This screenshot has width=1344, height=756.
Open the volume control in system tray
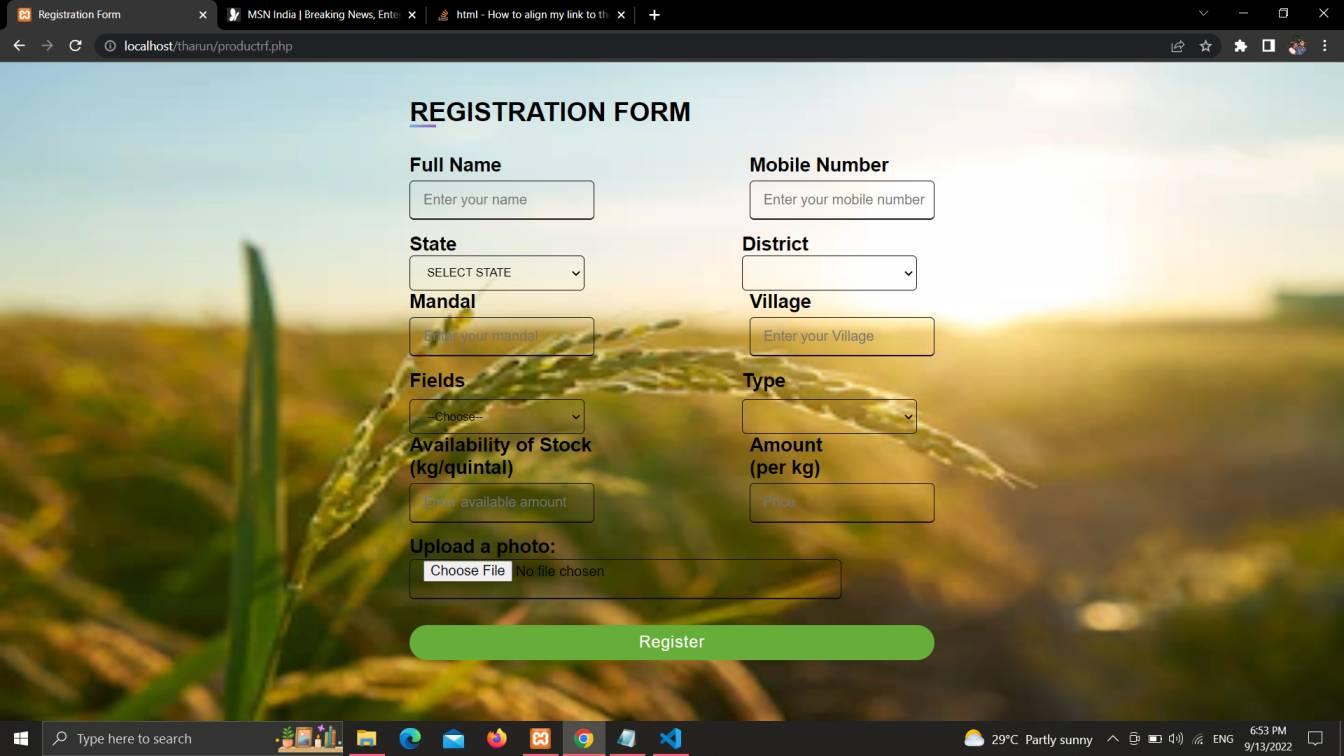coord(1176,739)
